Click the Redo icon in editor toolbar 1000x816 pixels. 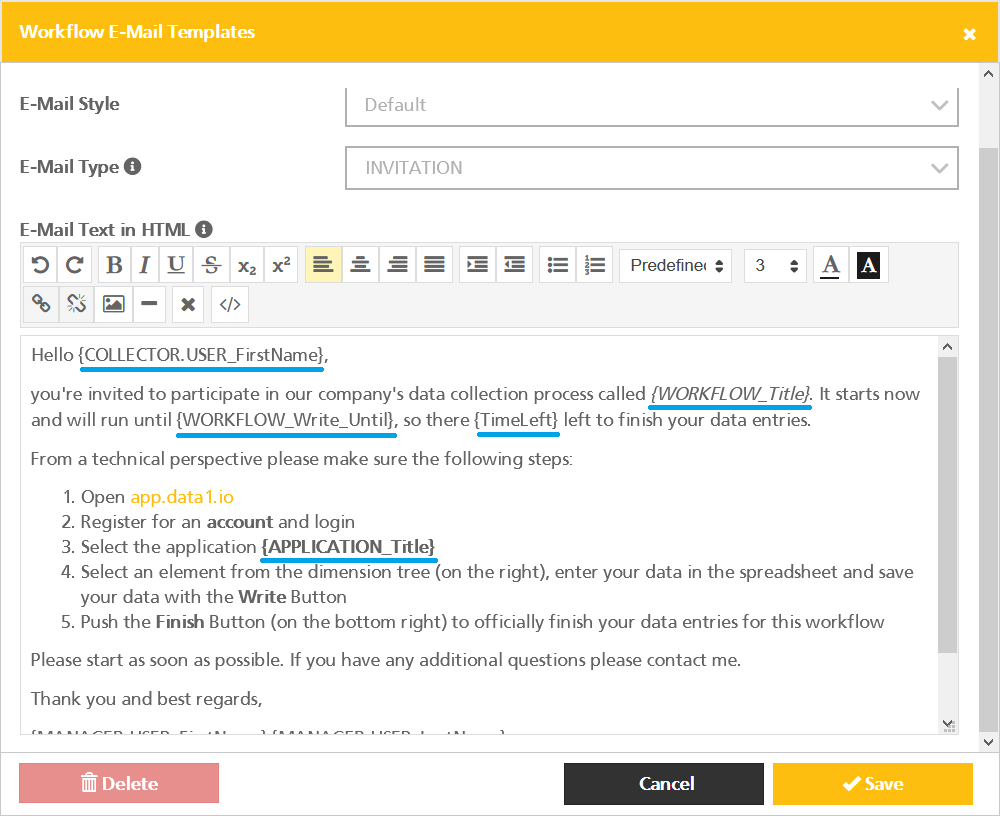(75, 265)
